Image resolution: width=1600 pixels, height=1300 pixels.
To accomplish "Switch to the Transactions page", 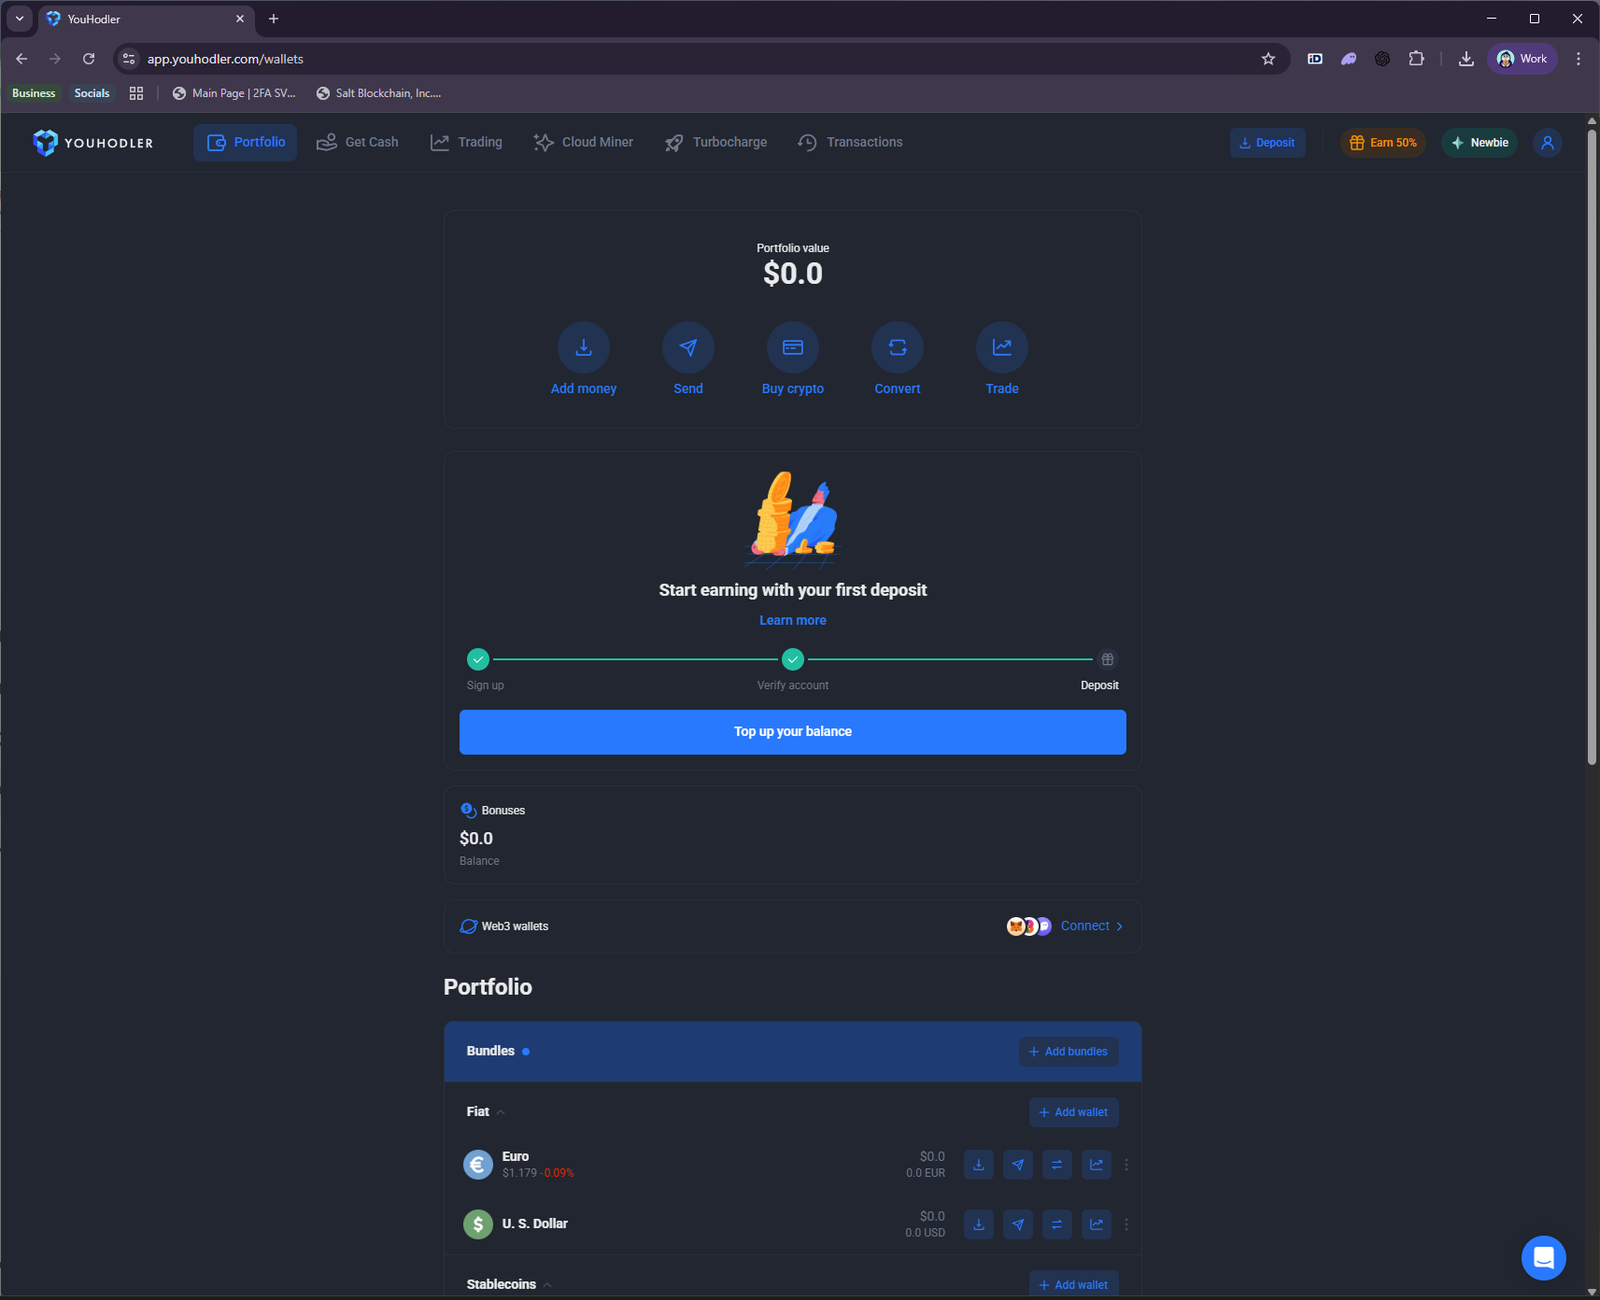I will pyautogui.click(x=849, y=142).
